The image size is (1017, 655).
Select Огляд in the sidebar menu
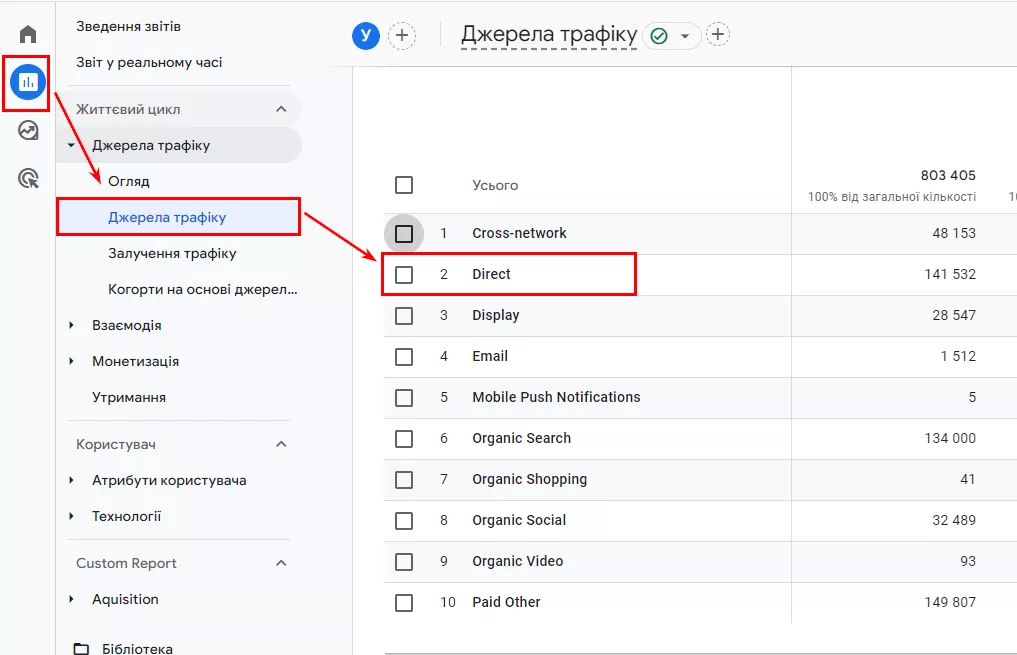point(128,181)
